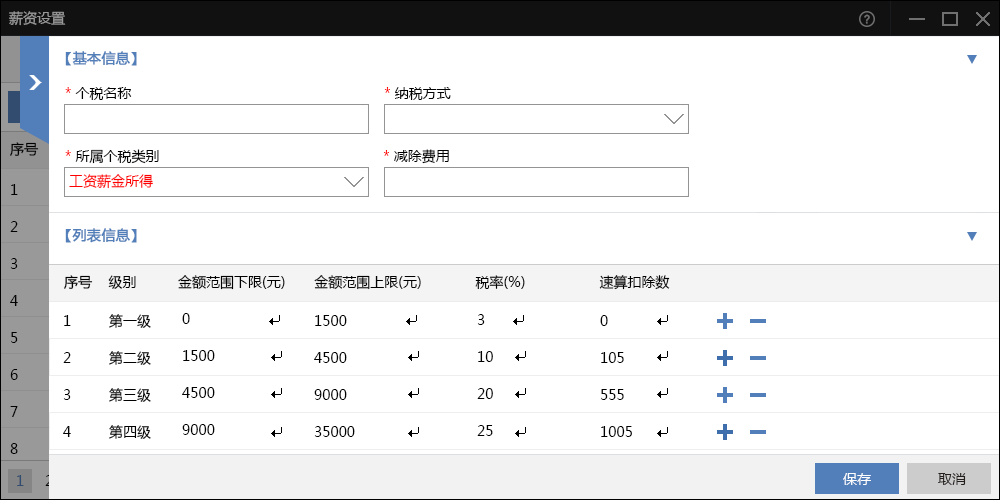Delete the 第四级 row using minus
The height and width of the screenshot is (500, 1000).
(757, 432)
